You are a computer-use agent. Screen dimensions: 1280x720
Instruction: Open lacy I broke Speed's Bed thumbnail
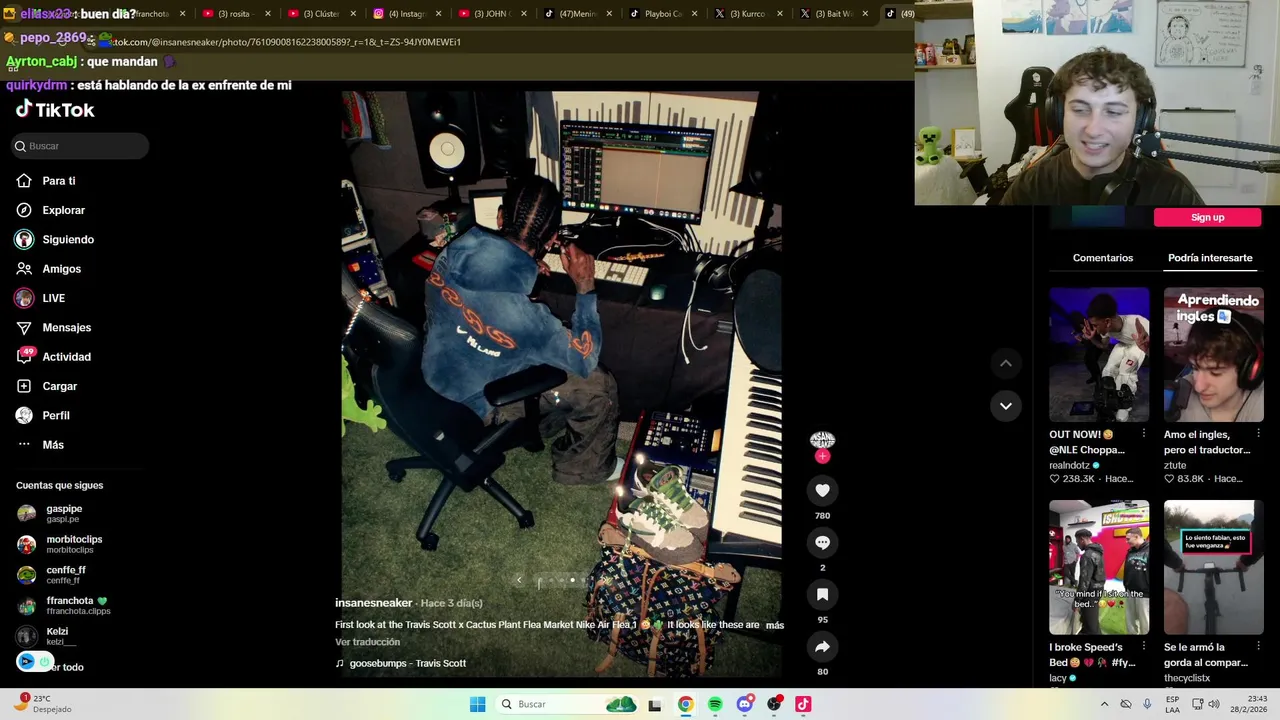coord(1099,567)
